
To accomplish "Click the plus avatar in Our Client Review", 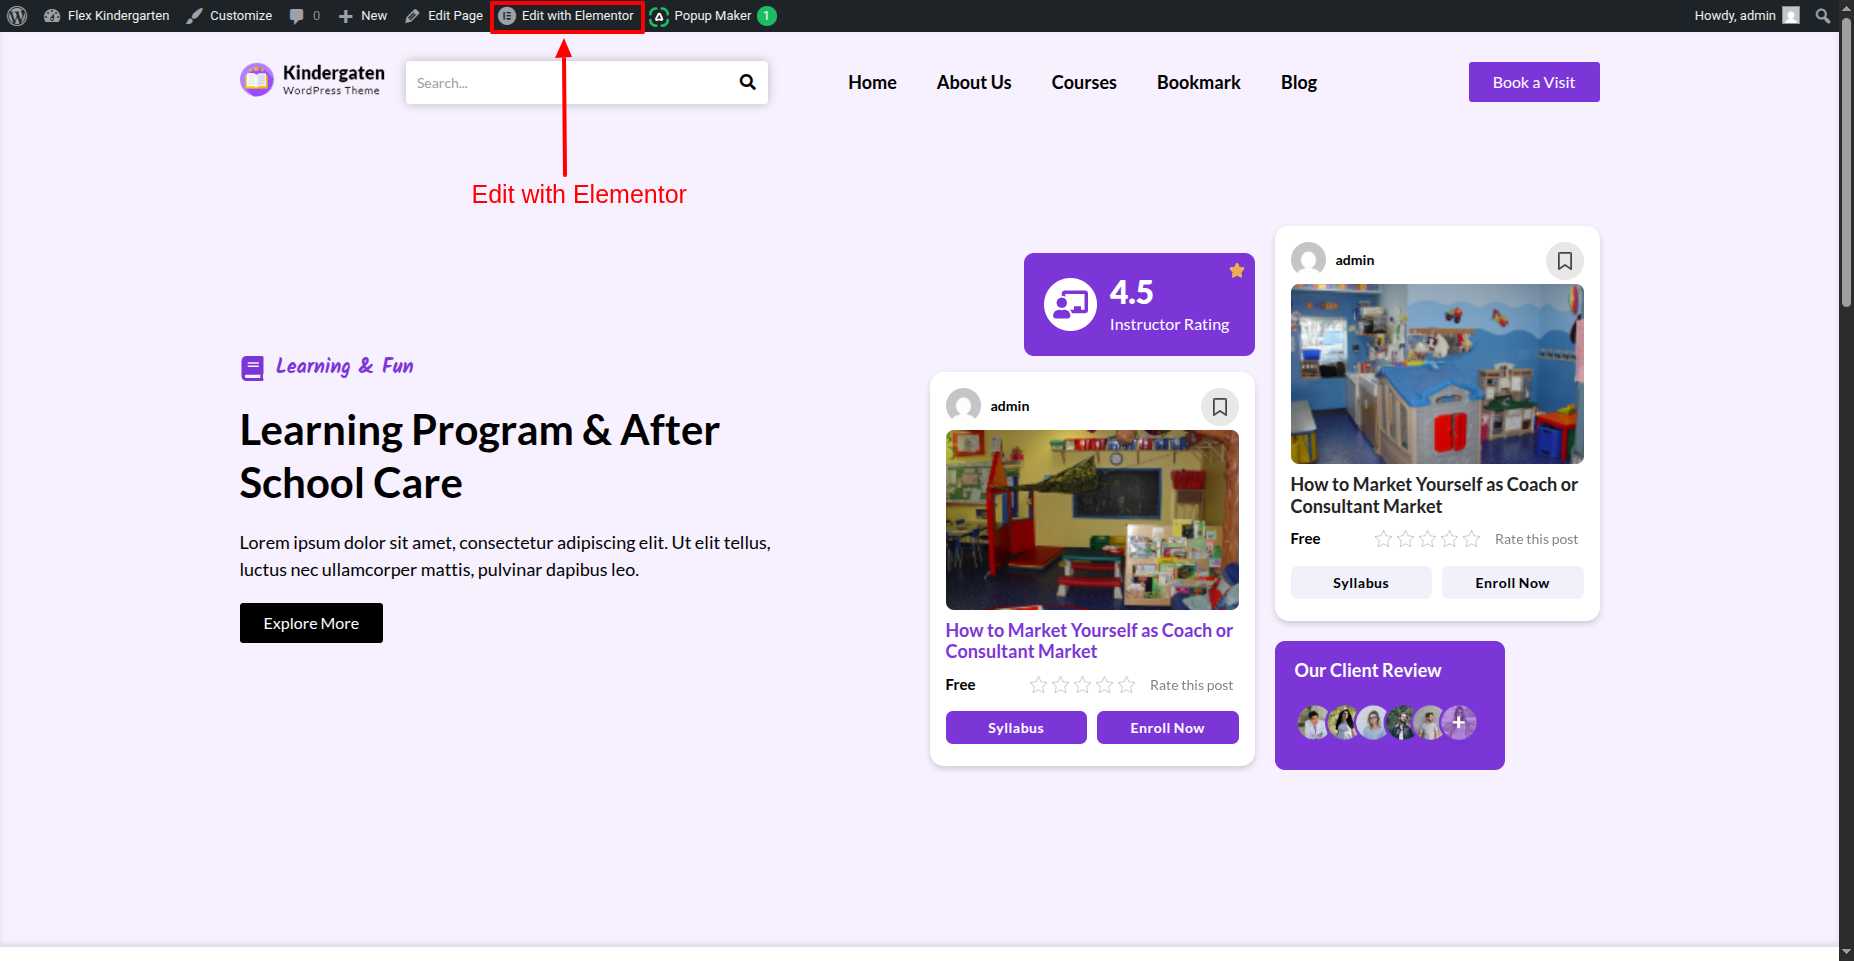I will pos(1459,722).
